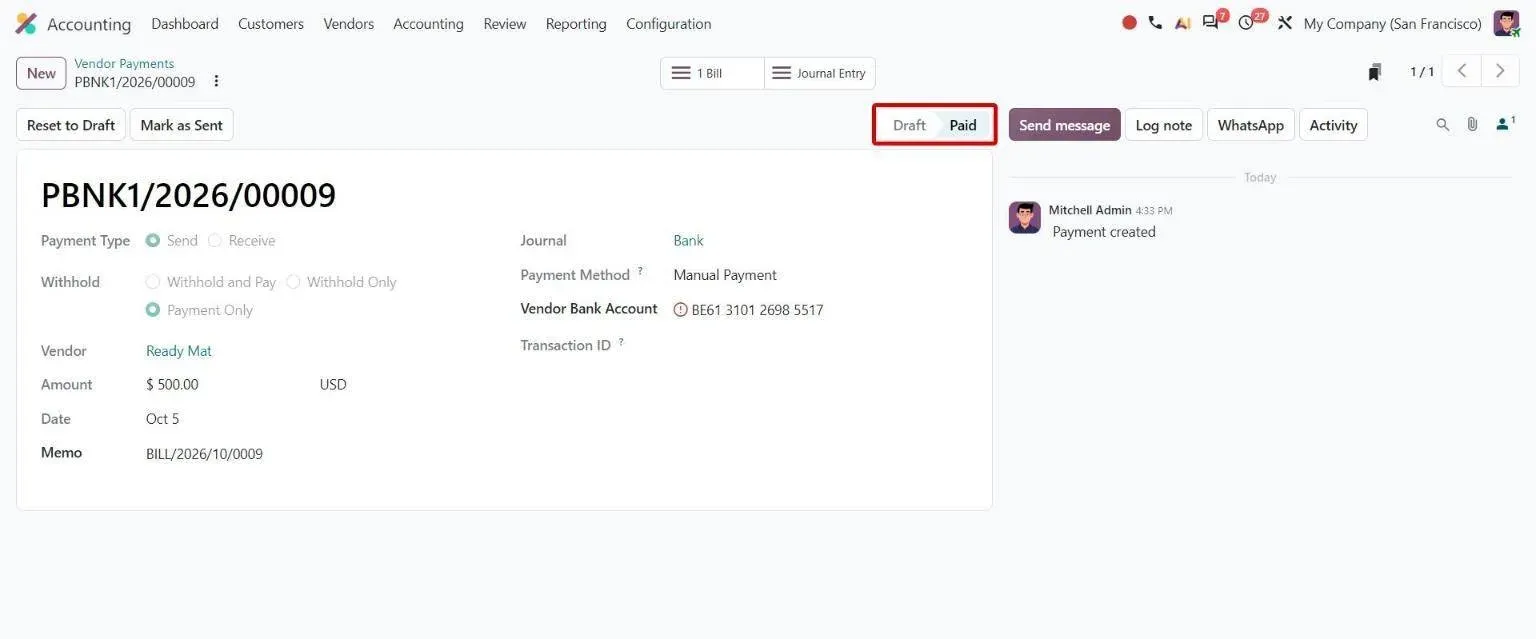The height and width of the screenshot is (639, 1536).
Task: Click the Oct 5 date field
Action: [163, 419]
